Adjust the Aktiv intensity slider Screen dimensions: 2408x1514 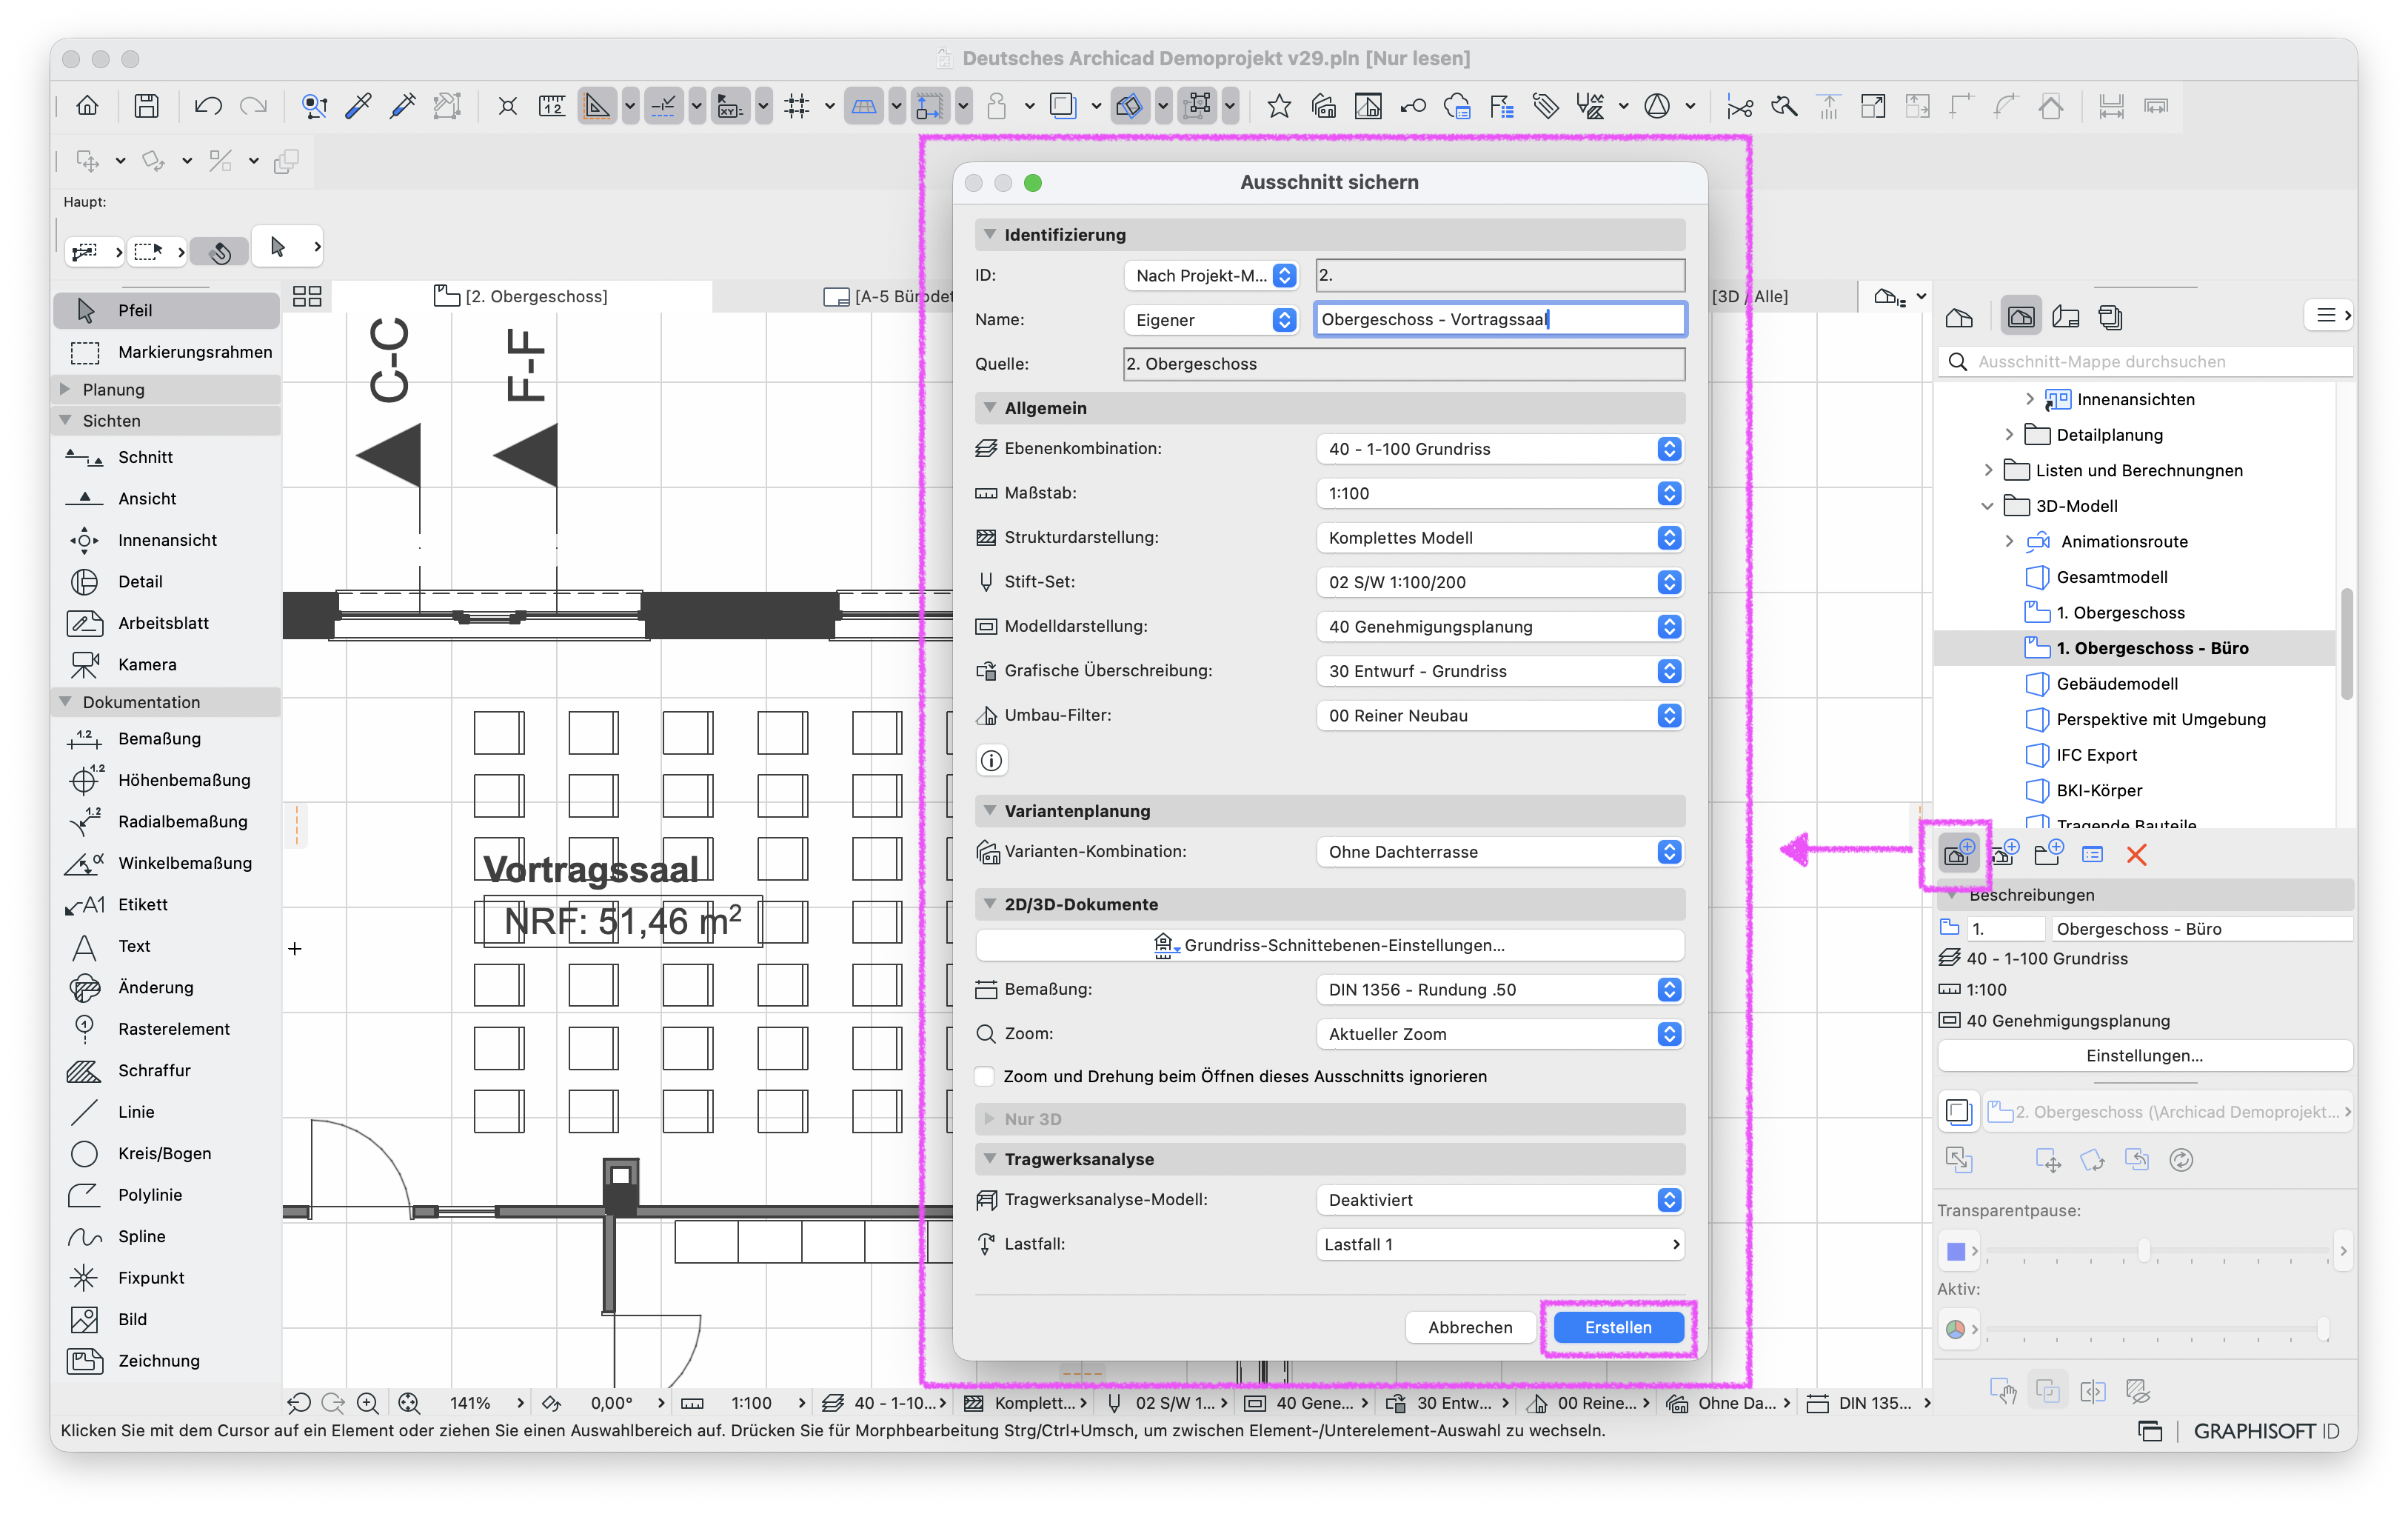(2323, 1328)
